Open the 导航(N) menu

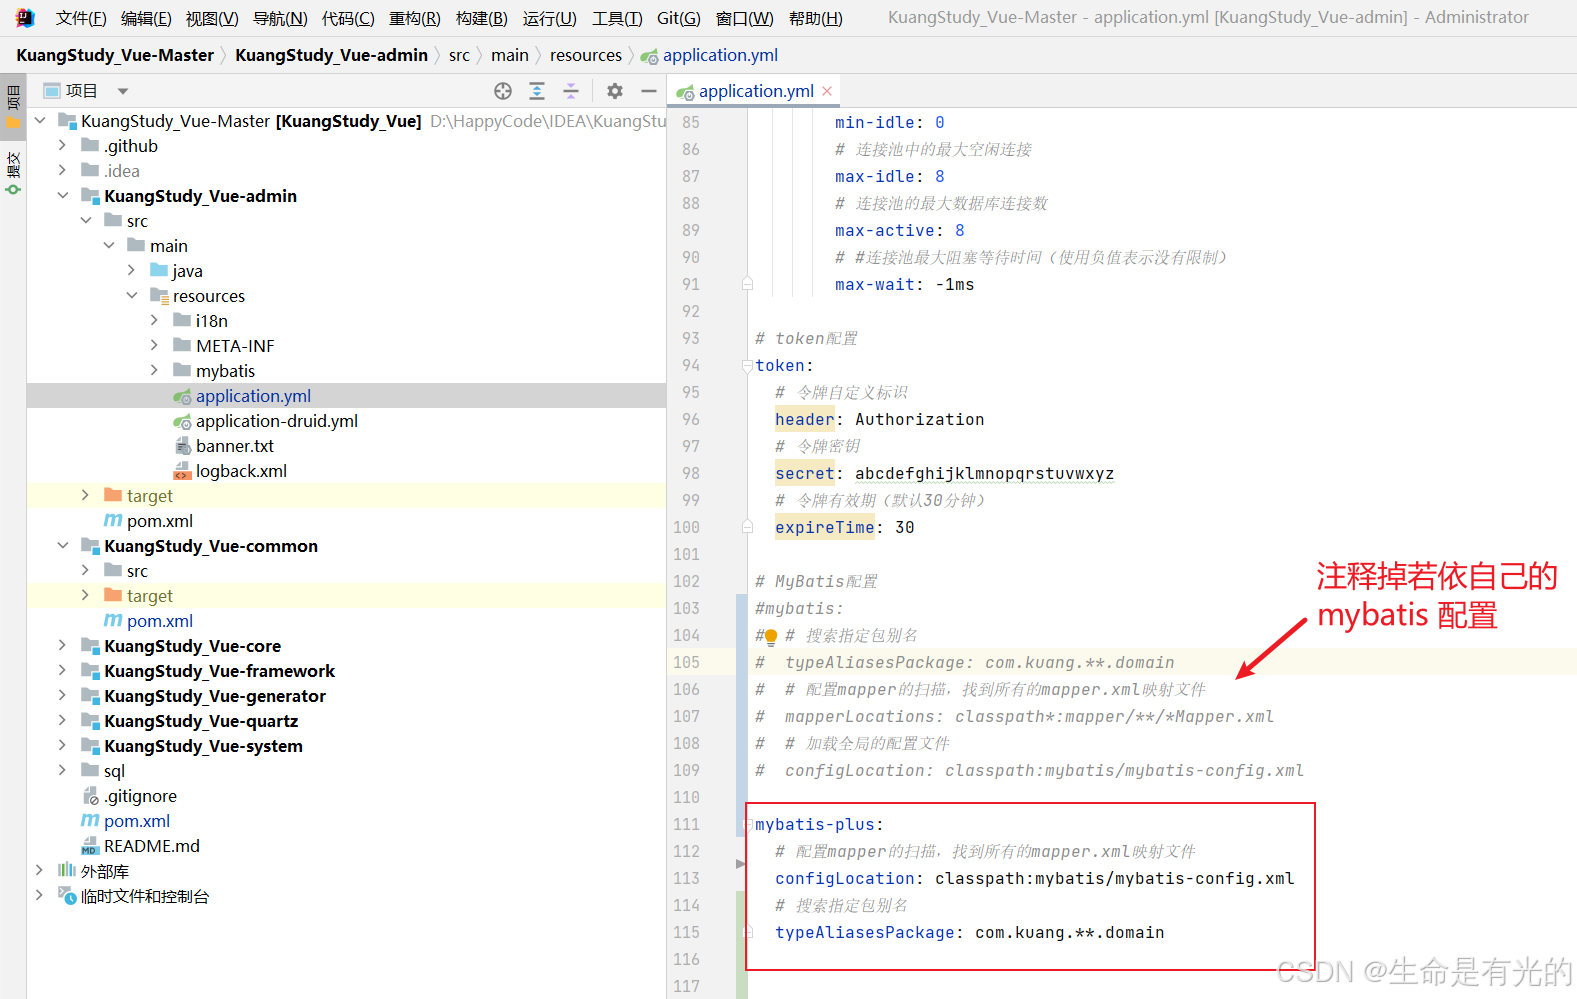pyautogui.click(x=280, y=18)
